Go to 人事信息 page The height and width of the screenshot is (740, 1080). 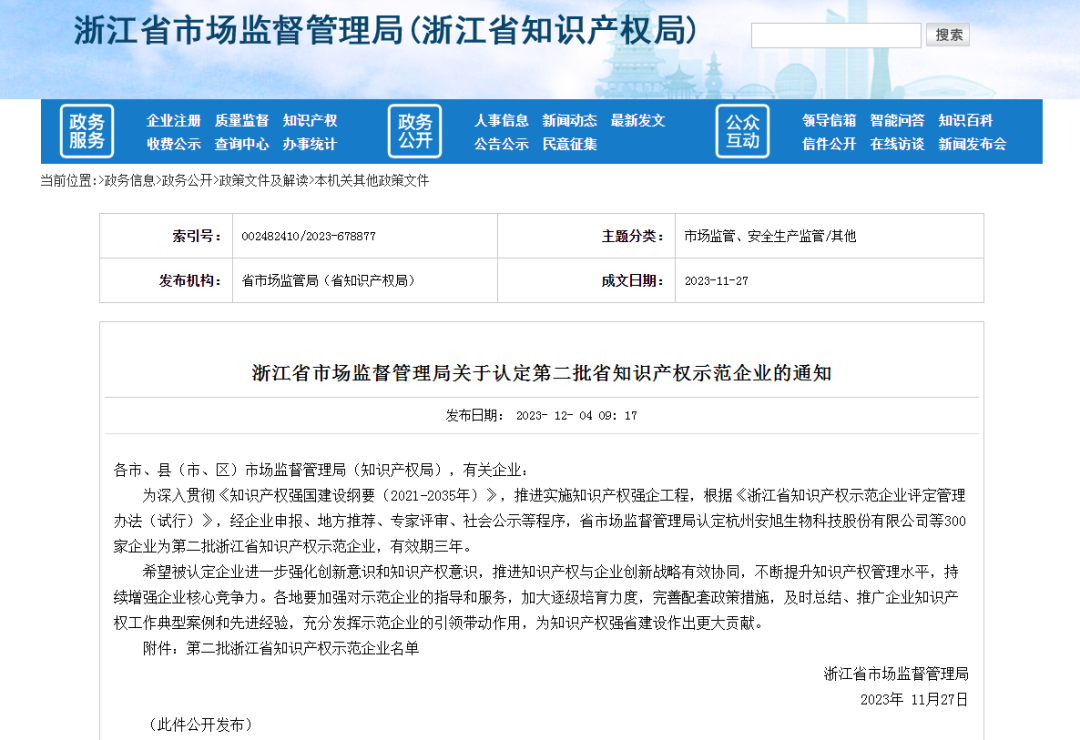pos(501,121)
